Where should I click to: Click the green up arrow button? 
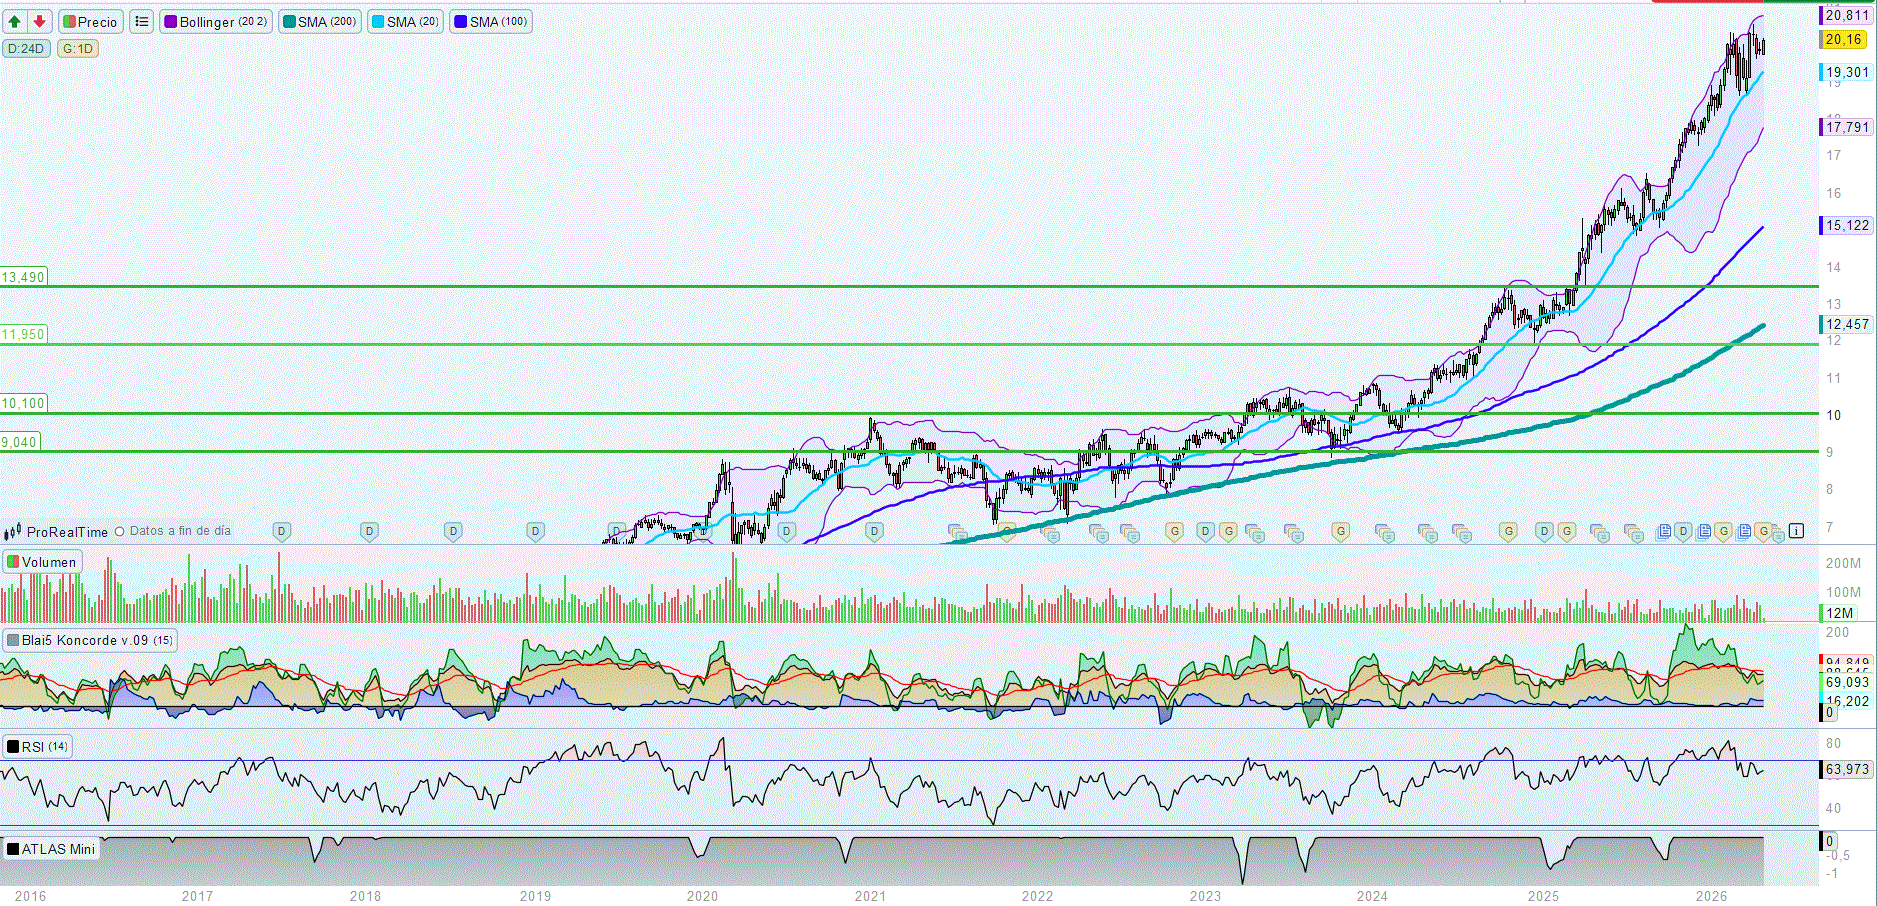[x=15, y=21]
